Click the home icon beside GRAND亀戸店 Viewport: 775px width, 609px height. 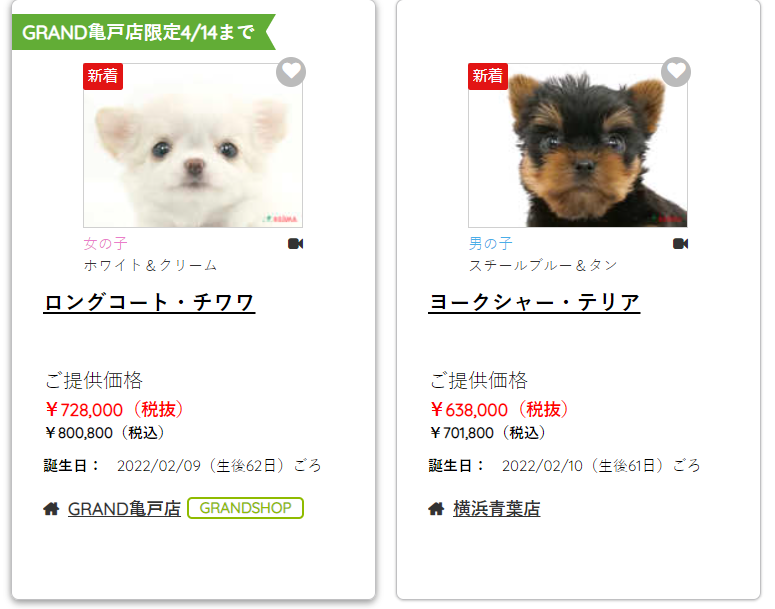51,509
